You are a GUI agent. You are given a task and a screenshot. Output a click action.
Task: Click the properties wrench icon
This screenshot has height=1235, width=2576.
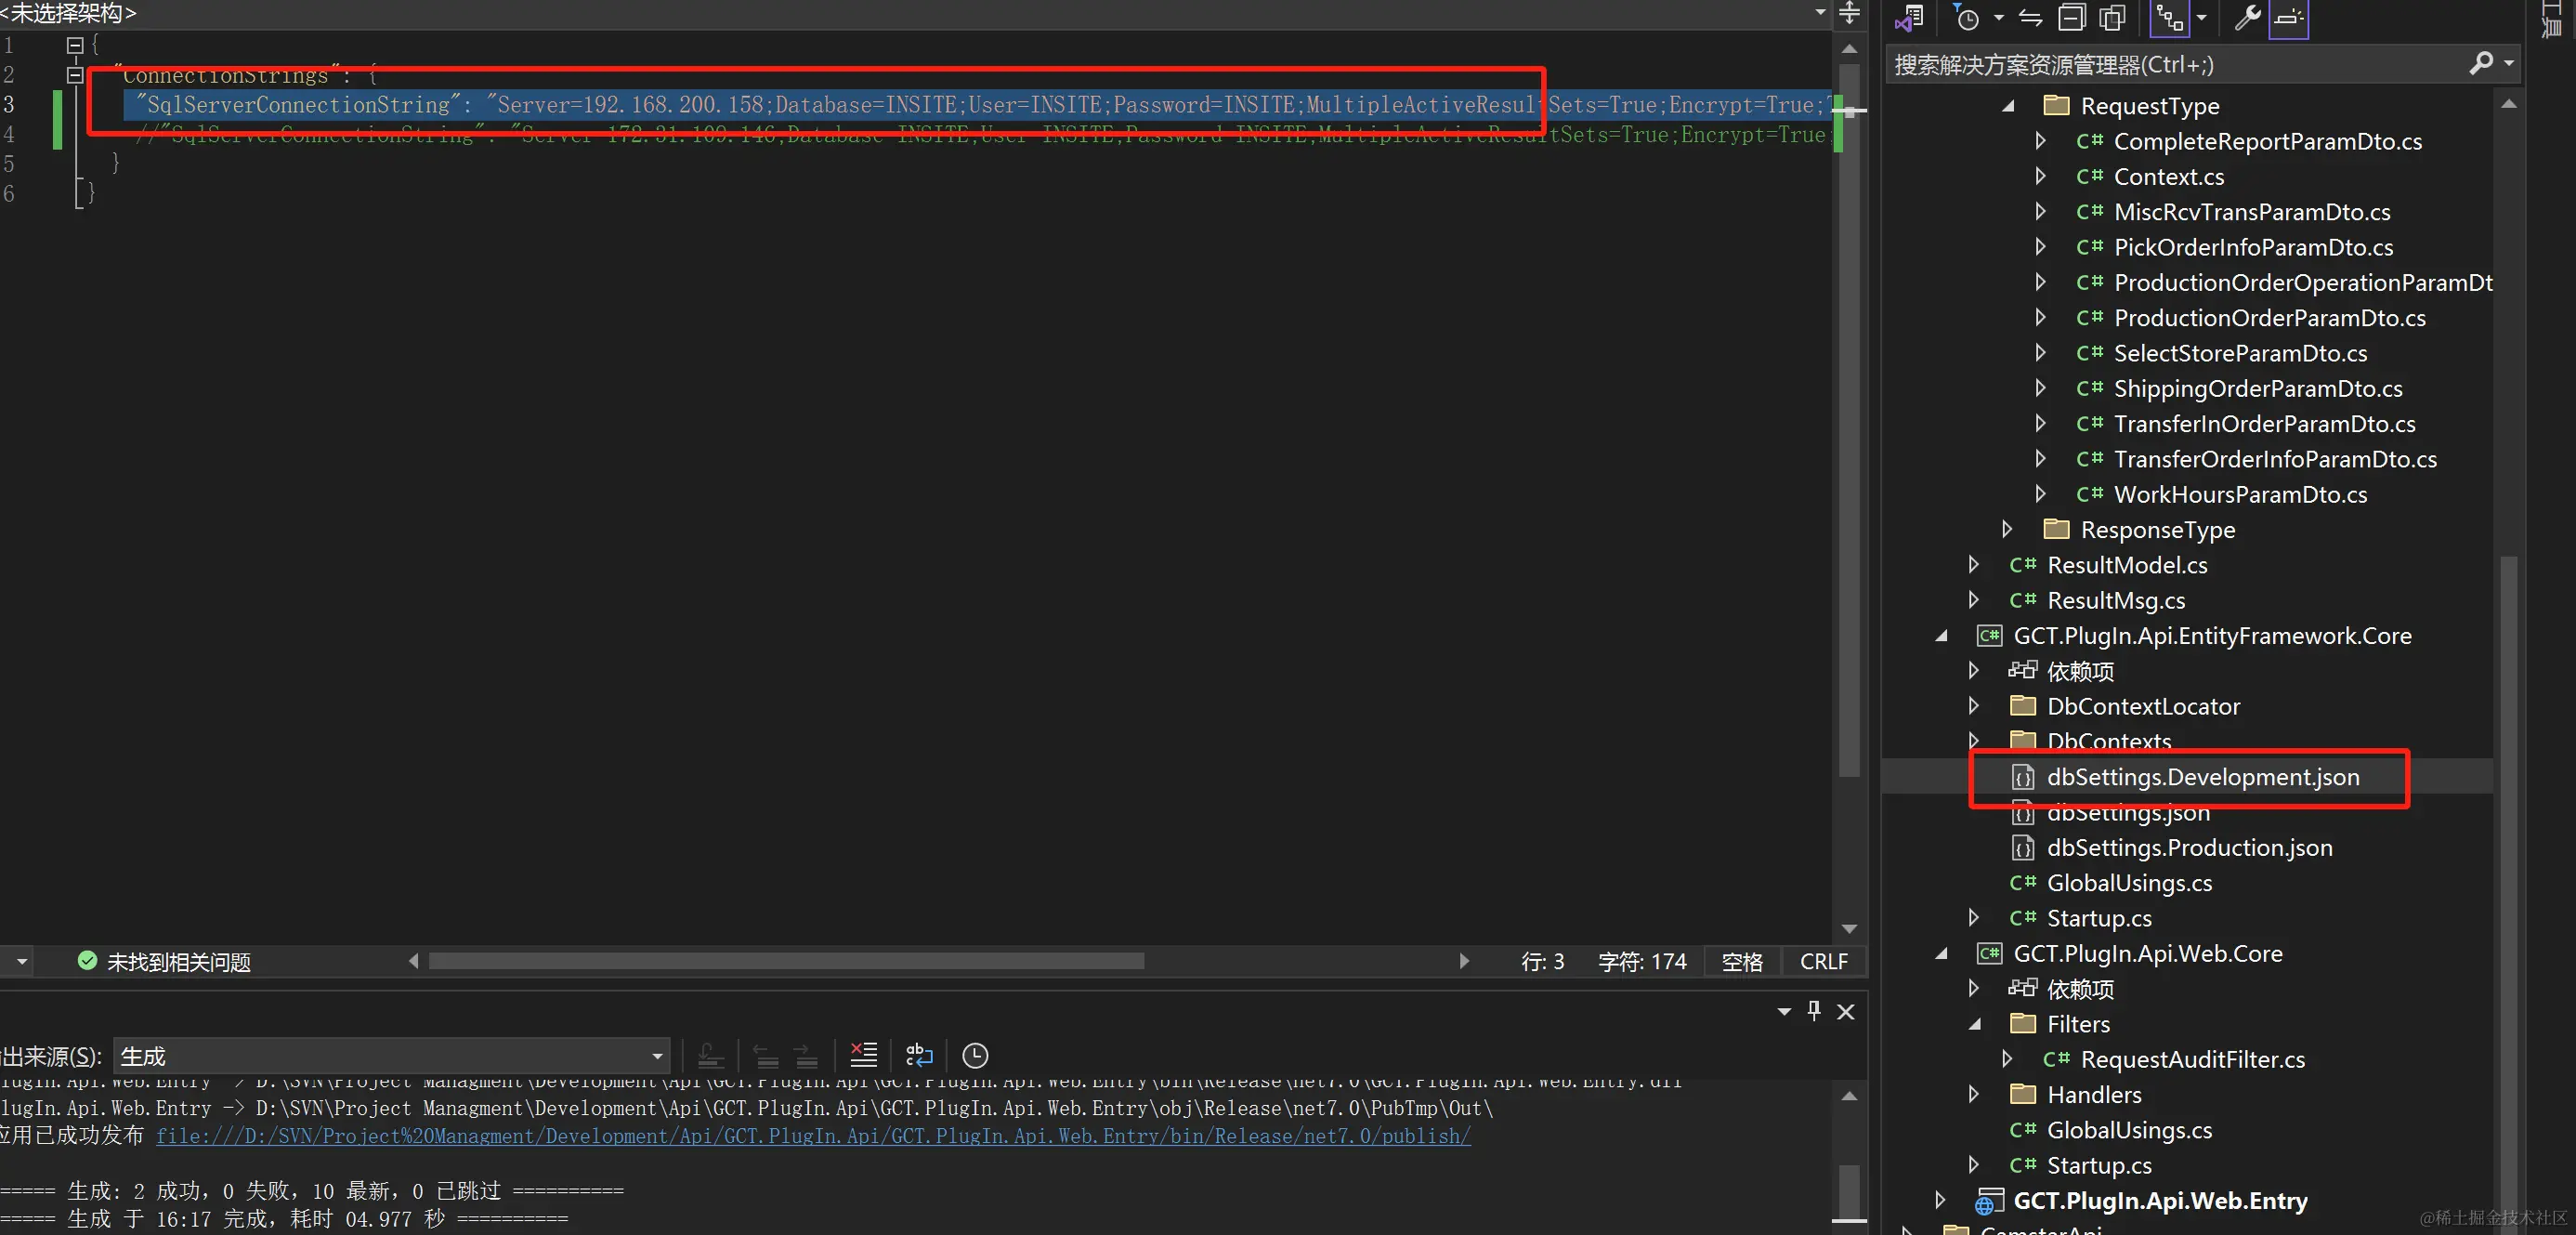click(2247, 18)
